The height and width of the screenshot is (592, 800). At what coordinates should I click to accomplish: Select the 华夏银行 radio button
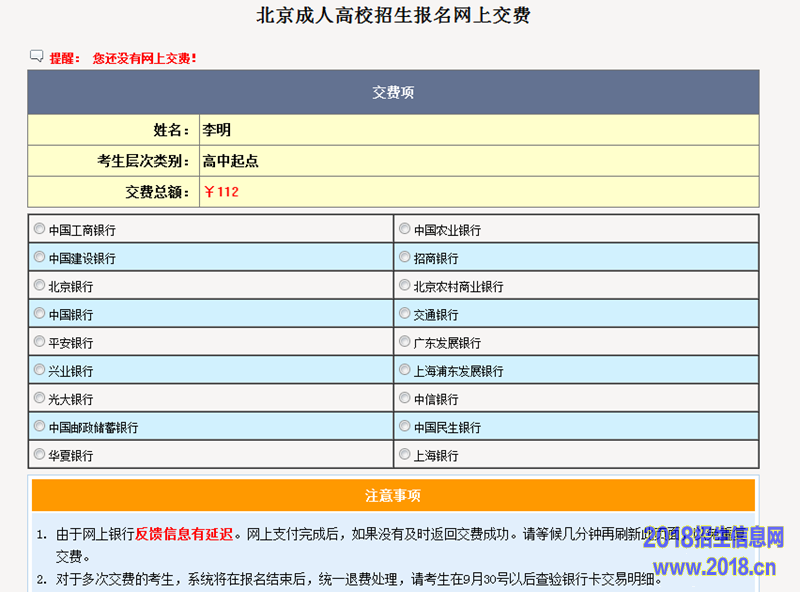(40, 454)
